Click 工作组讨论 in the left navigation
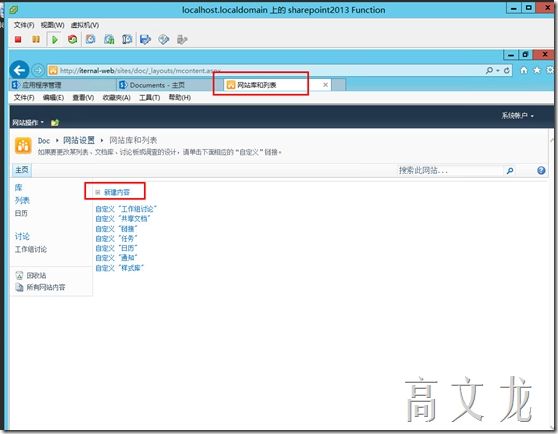 [31, 249]
